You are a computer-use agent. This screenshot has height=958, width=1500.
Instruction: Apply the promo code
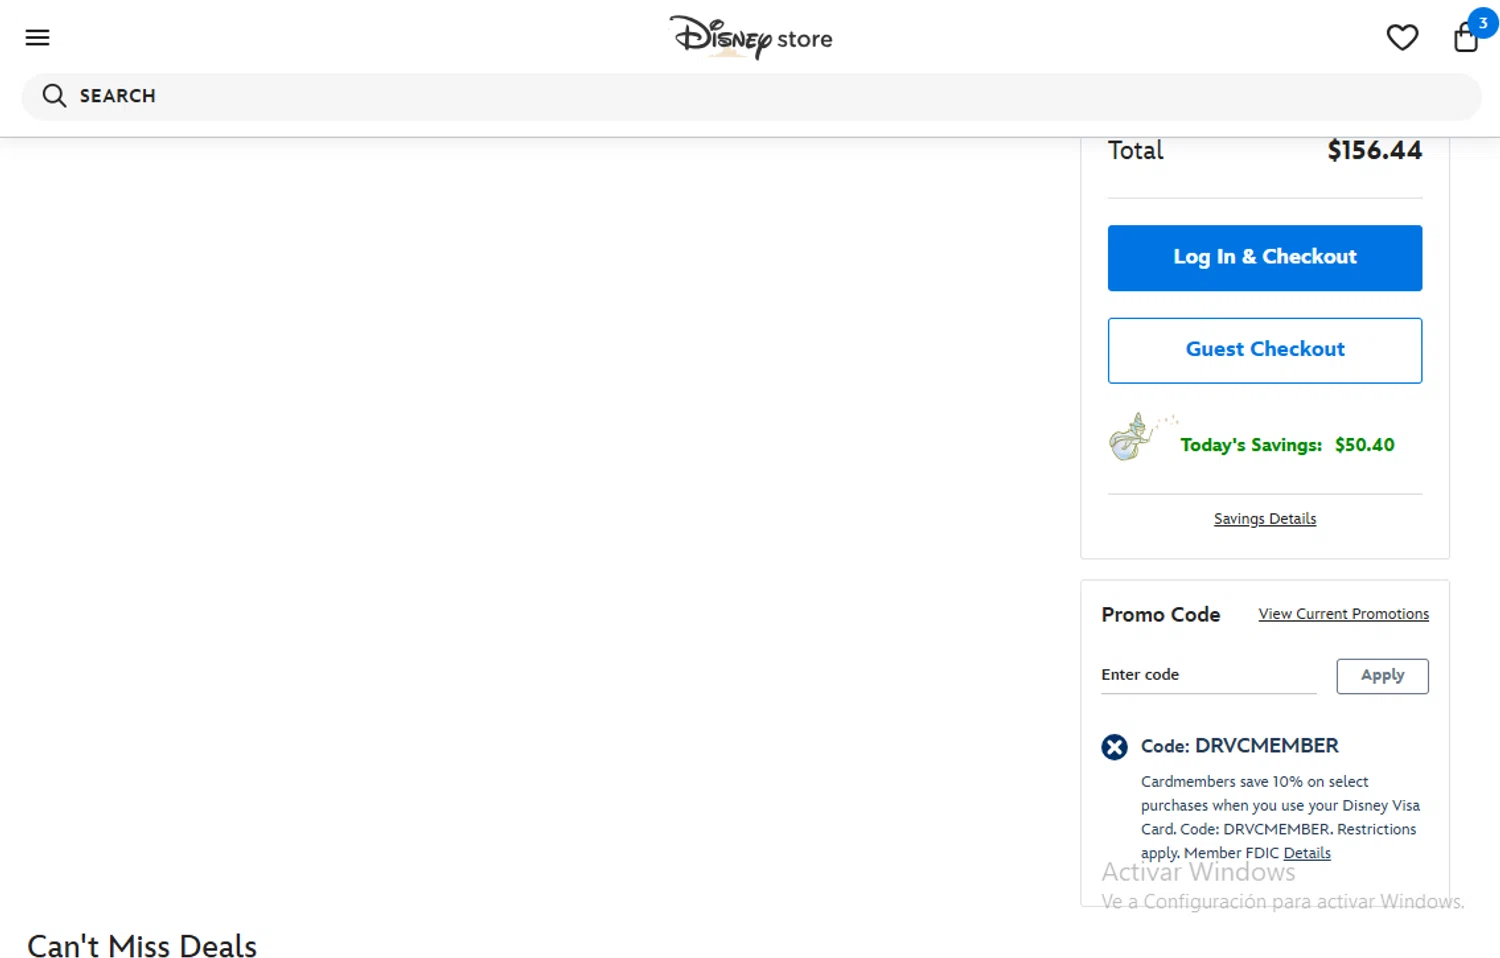[x=1382, y=676]
